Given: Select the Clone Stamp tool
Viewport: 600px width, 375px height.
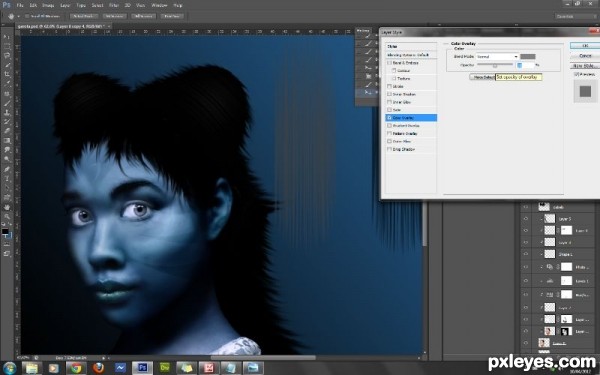Looking at the screenshot, I should (x=7, y=112).
